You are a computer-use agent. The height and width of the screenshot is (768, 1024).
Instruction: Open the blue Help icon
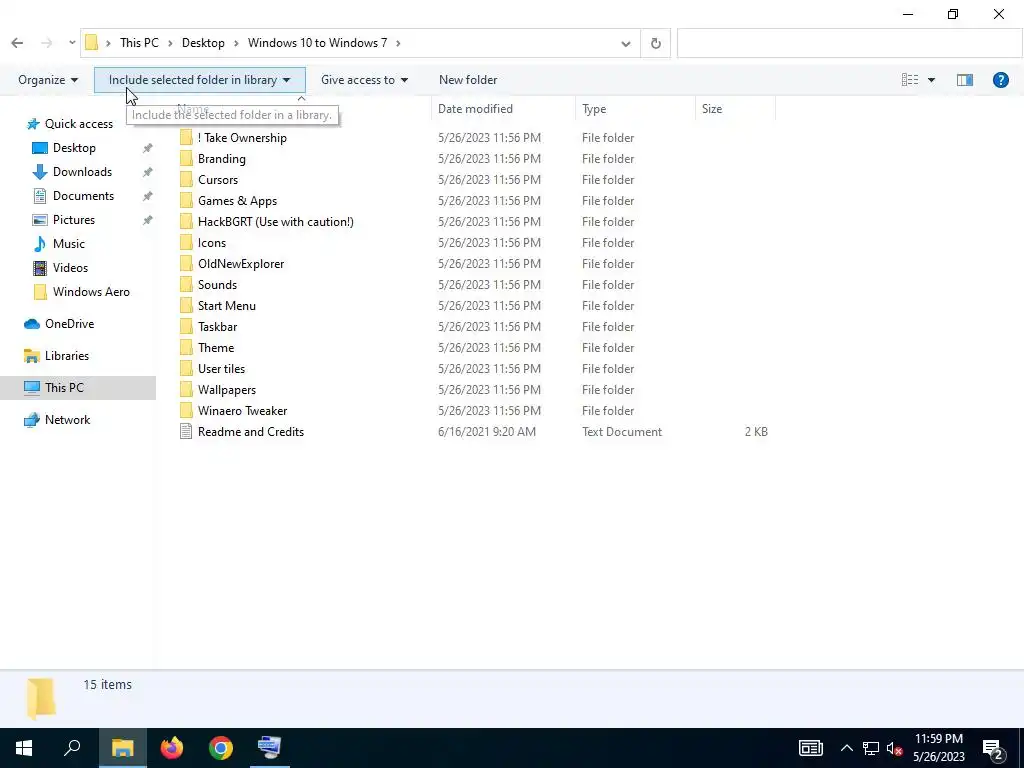1000,80
